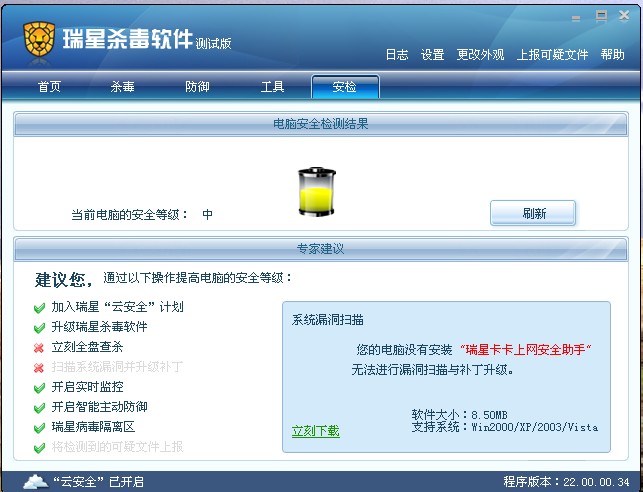The width and height of the screenshot is (643, 492).
Task: Select suggestion 升级瑞星杀毒软件
Action: 99,327
